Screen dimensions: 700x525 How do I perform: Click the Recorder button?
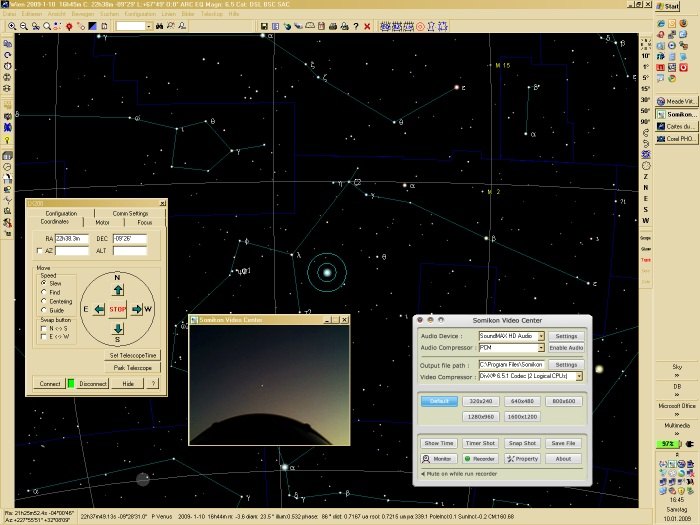(x=479, y=458)
